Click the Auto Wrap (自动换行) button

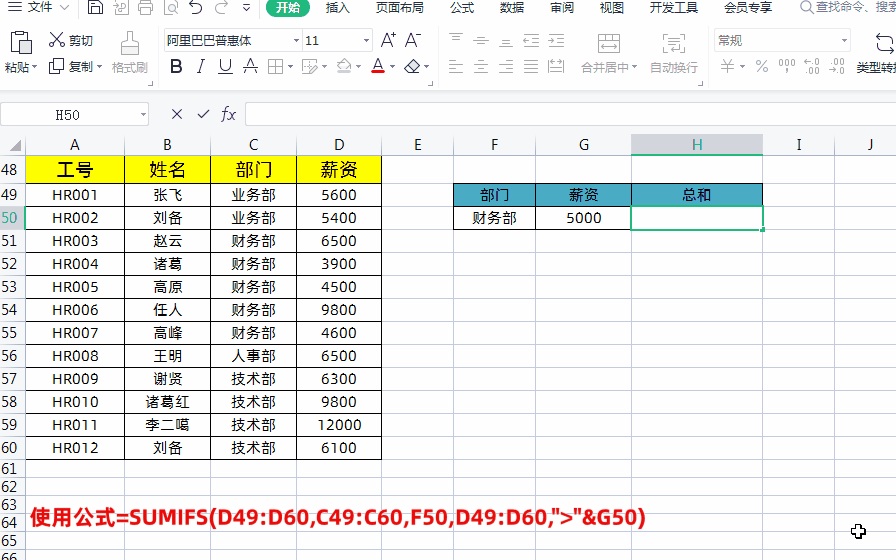[674, 53]
